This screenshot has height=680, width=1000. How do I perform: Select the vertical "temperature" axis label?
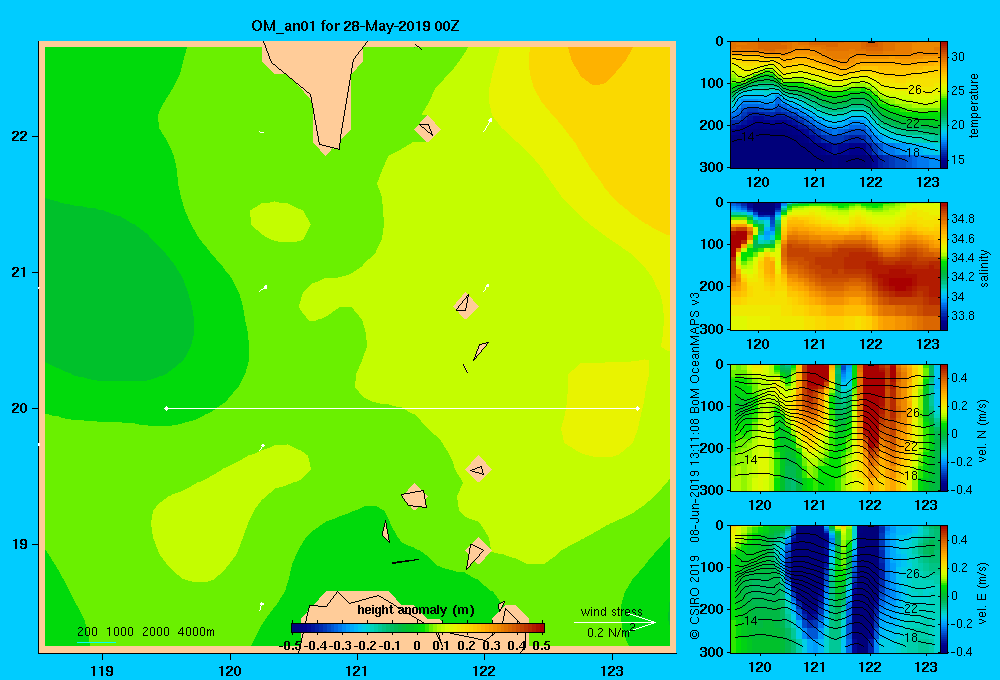click(x=974, y=105)
